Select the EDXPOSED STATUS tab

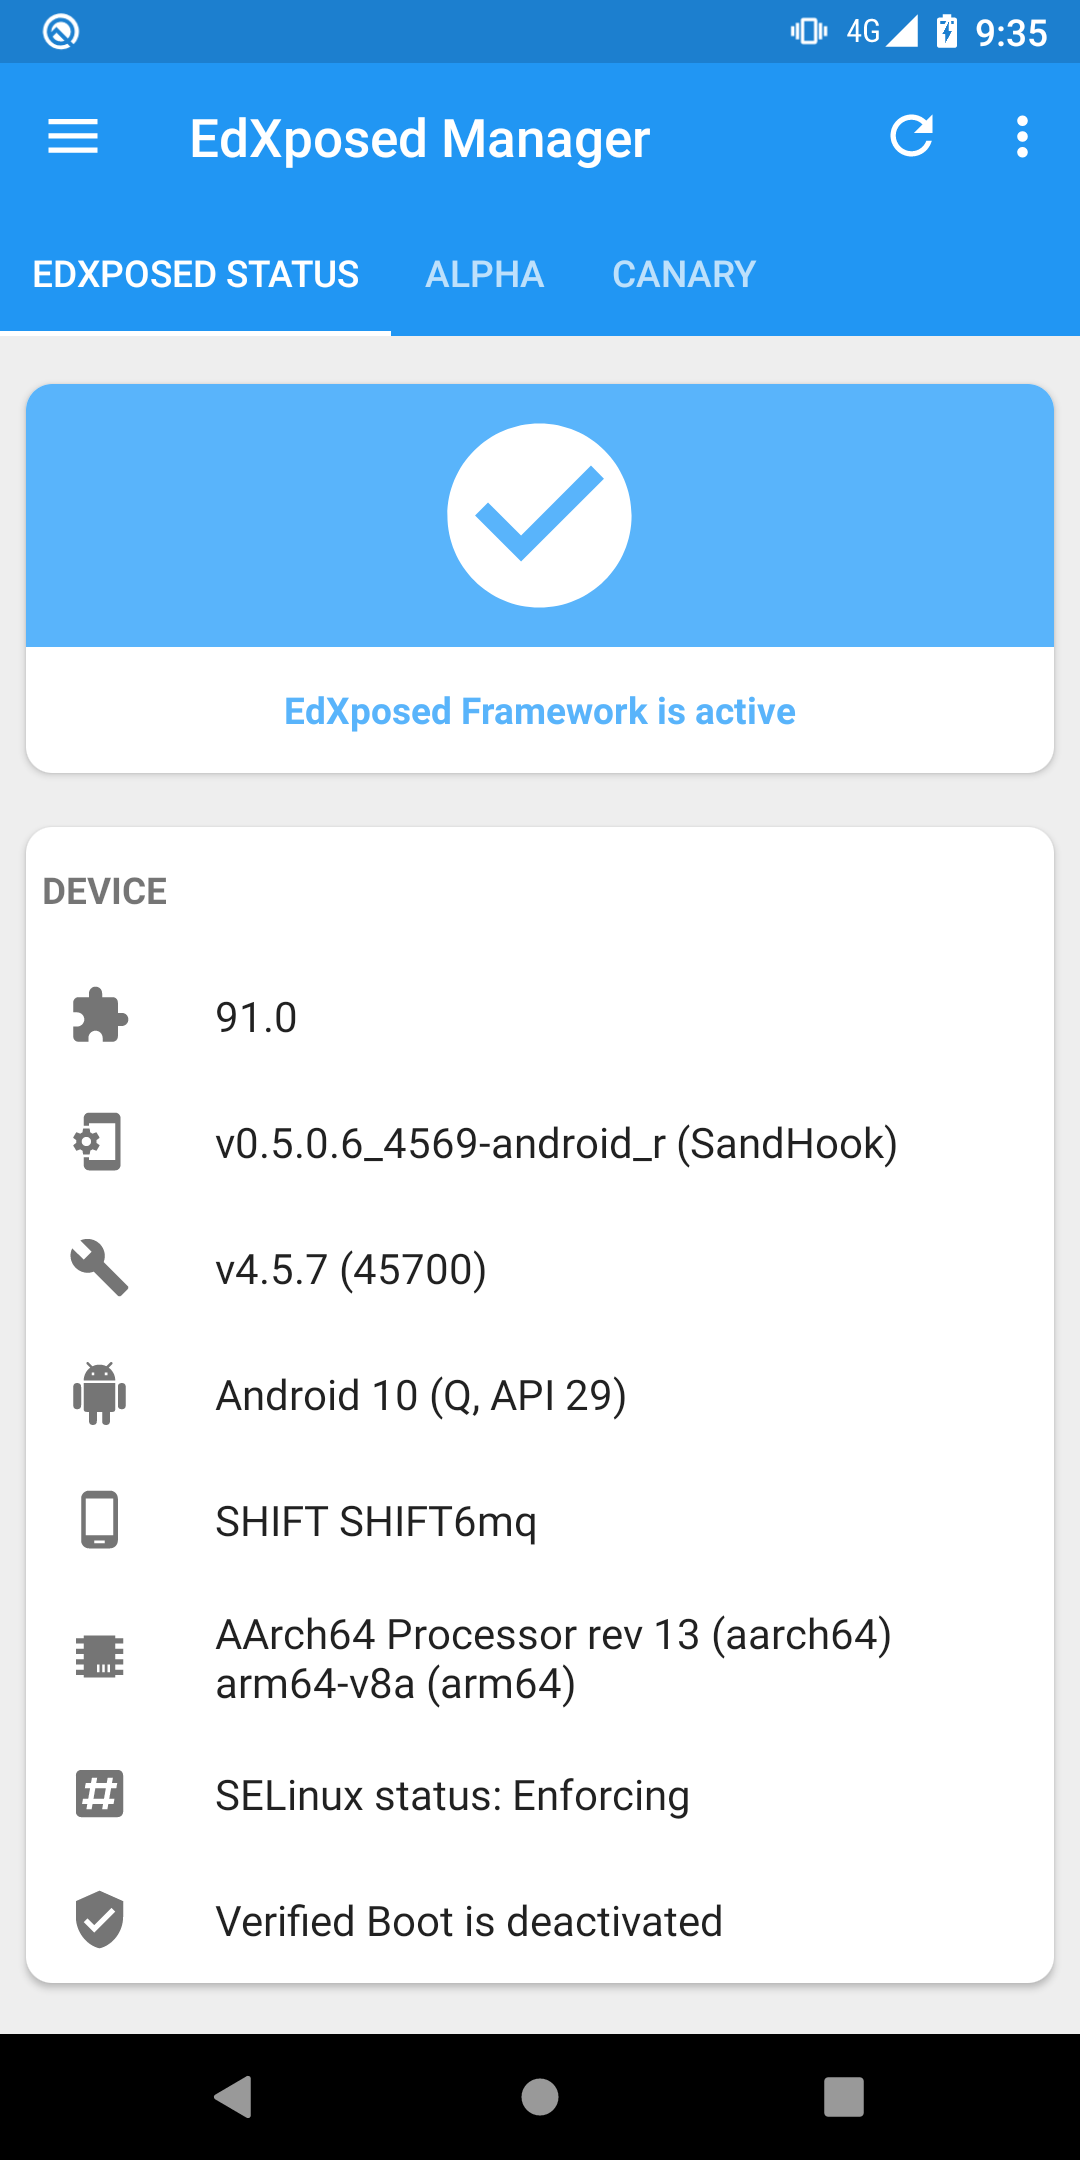click(196, 274)
